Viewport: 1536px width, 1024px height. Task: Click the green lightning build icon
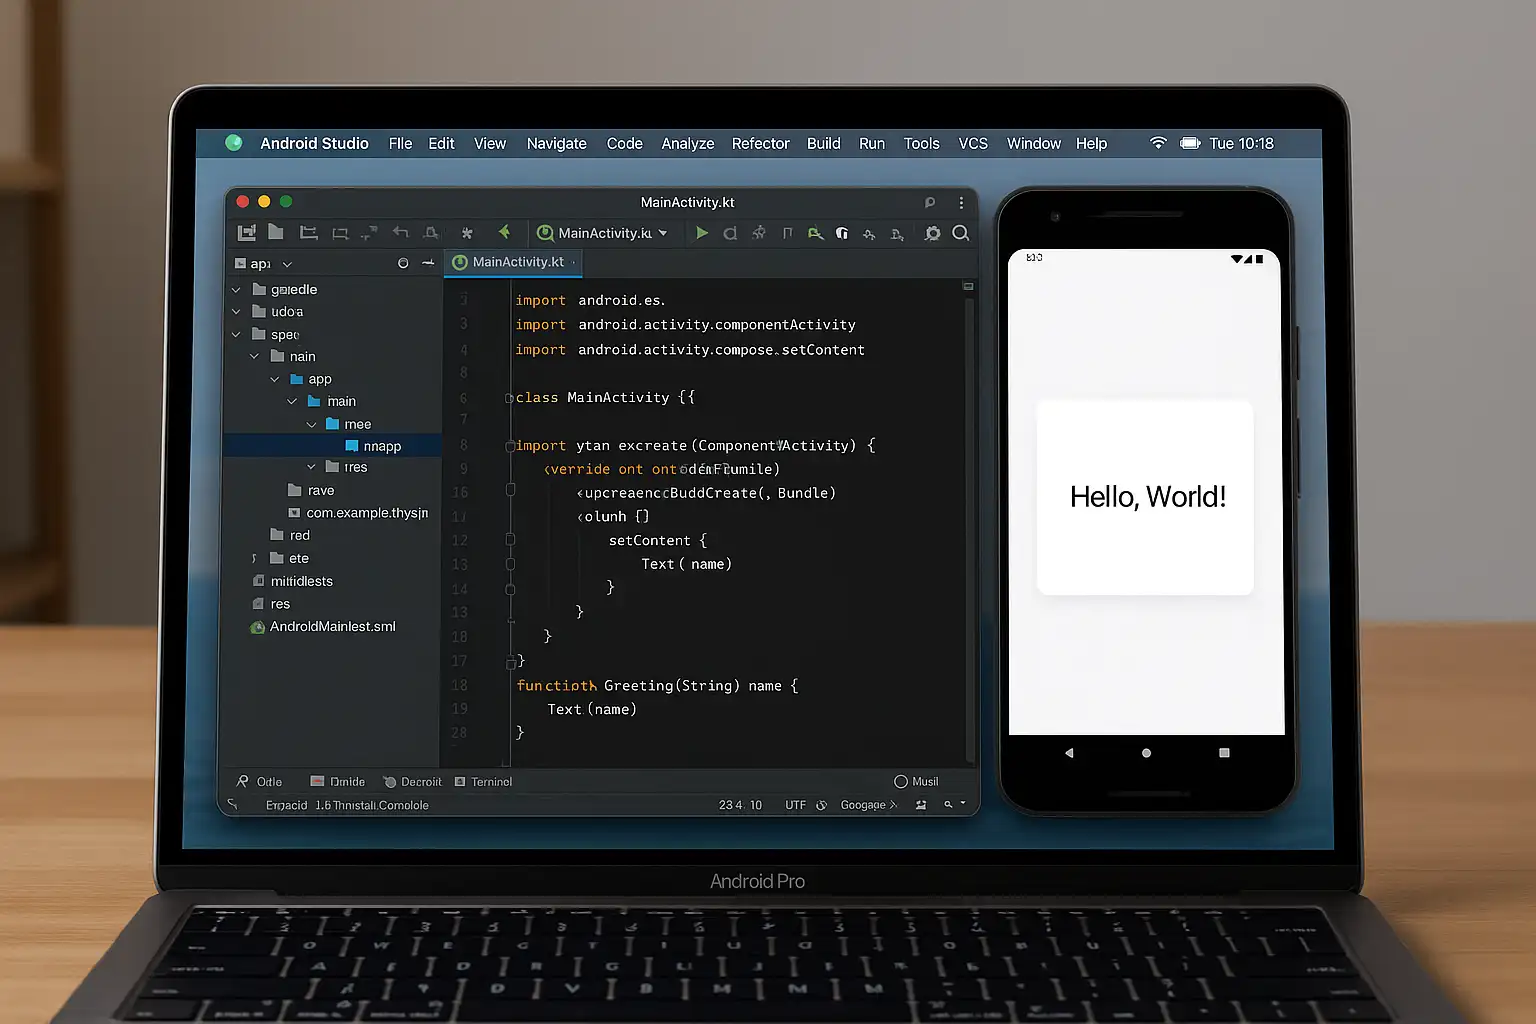[x=504, y=232]
